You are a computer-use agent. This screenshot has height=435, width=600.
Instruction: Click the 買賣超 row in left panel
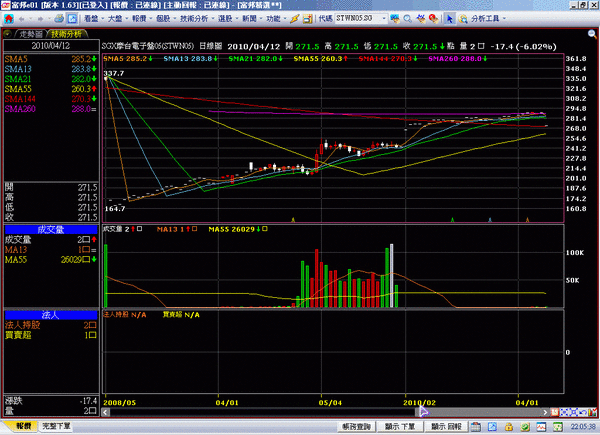[x=51, y=335]
